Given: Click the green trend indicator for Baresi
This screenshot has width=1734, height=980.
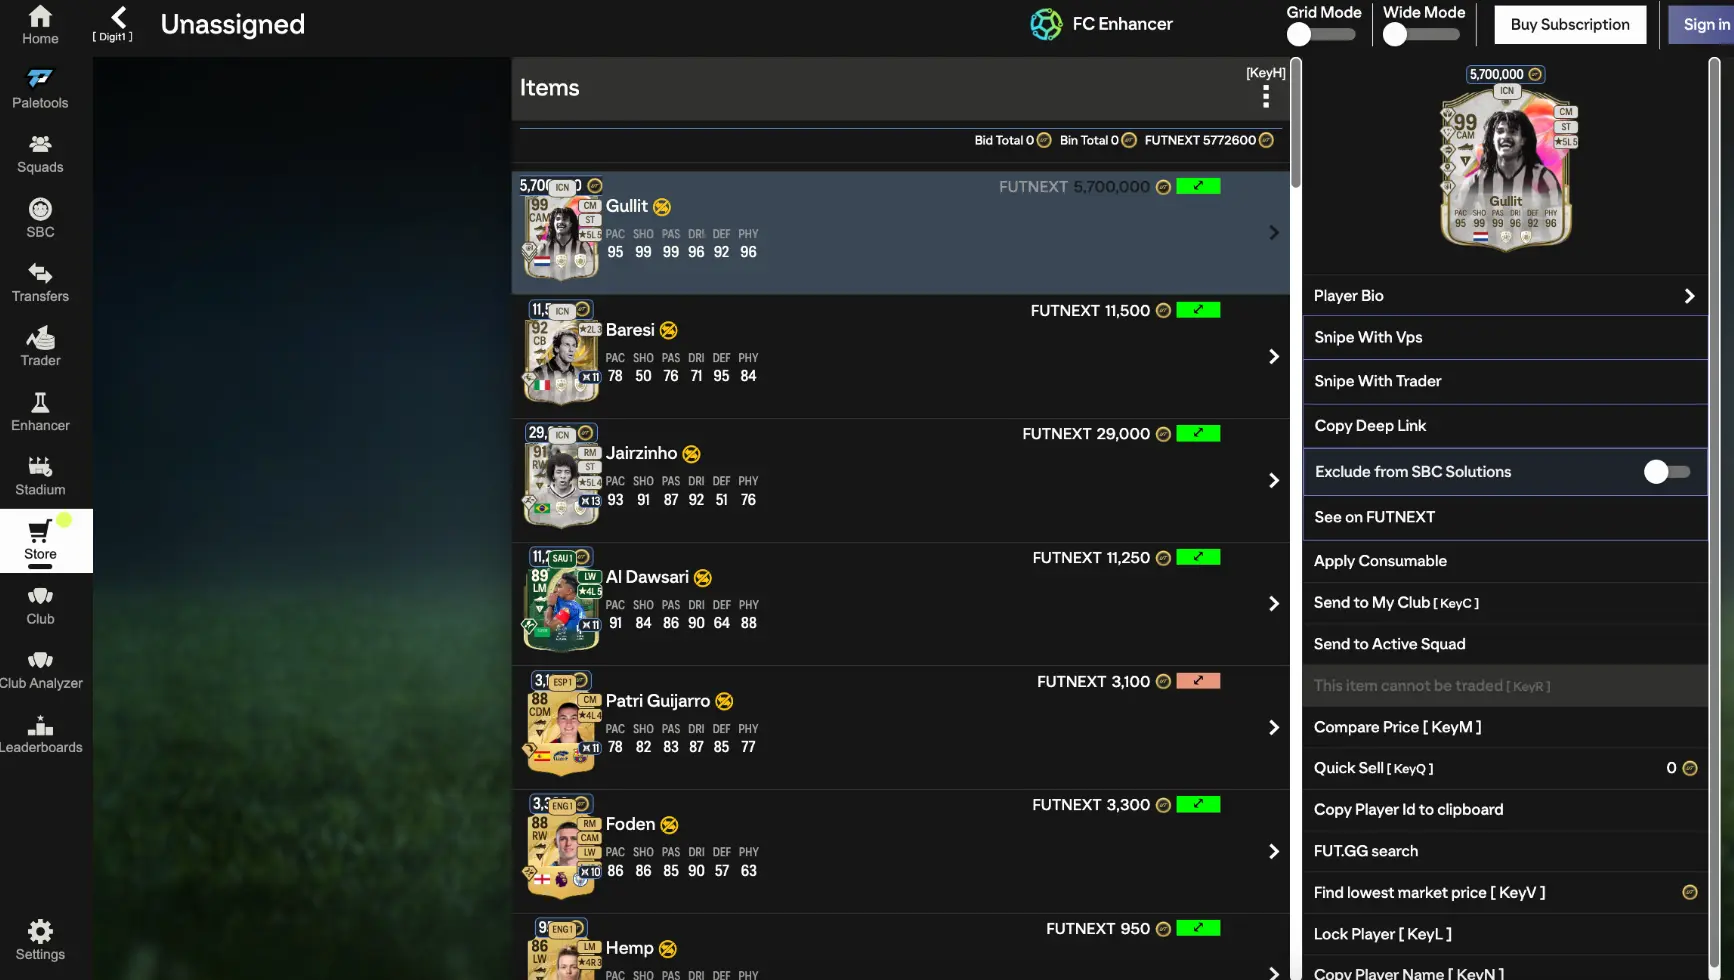Looking at the screenshot, I should tap(1198, 310).
